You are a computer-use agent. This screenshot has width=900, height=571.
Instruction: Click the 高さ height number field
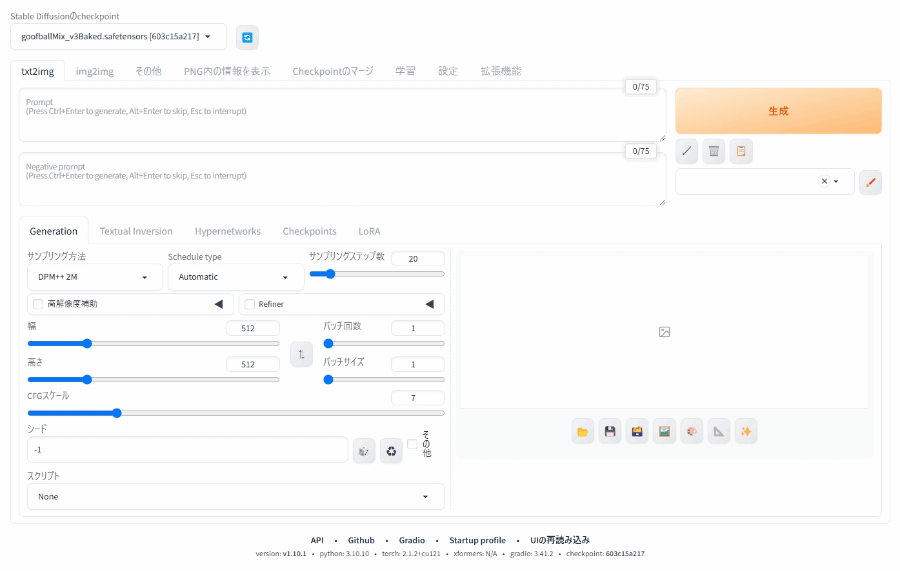(x=253, y=364)
